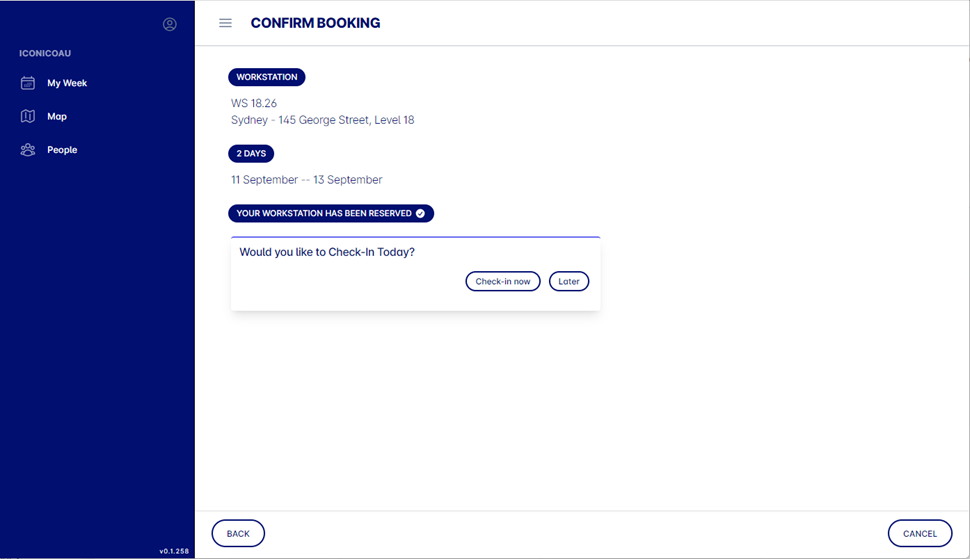Toggle the hamburger navigation menu icon
The height and width of the screenshot is (559, 970).
(225, 23)
